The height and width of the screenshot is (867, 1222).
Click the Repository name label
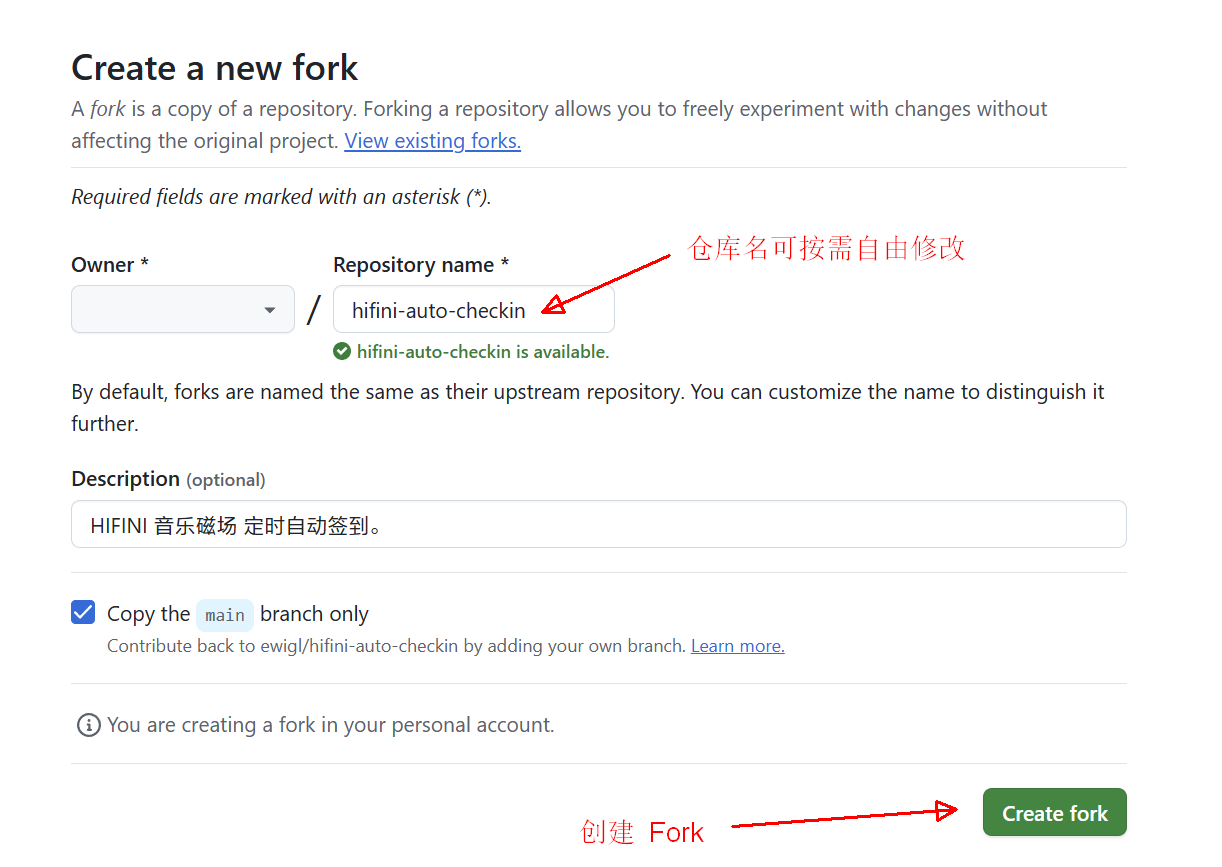click(x=421, y=265)
